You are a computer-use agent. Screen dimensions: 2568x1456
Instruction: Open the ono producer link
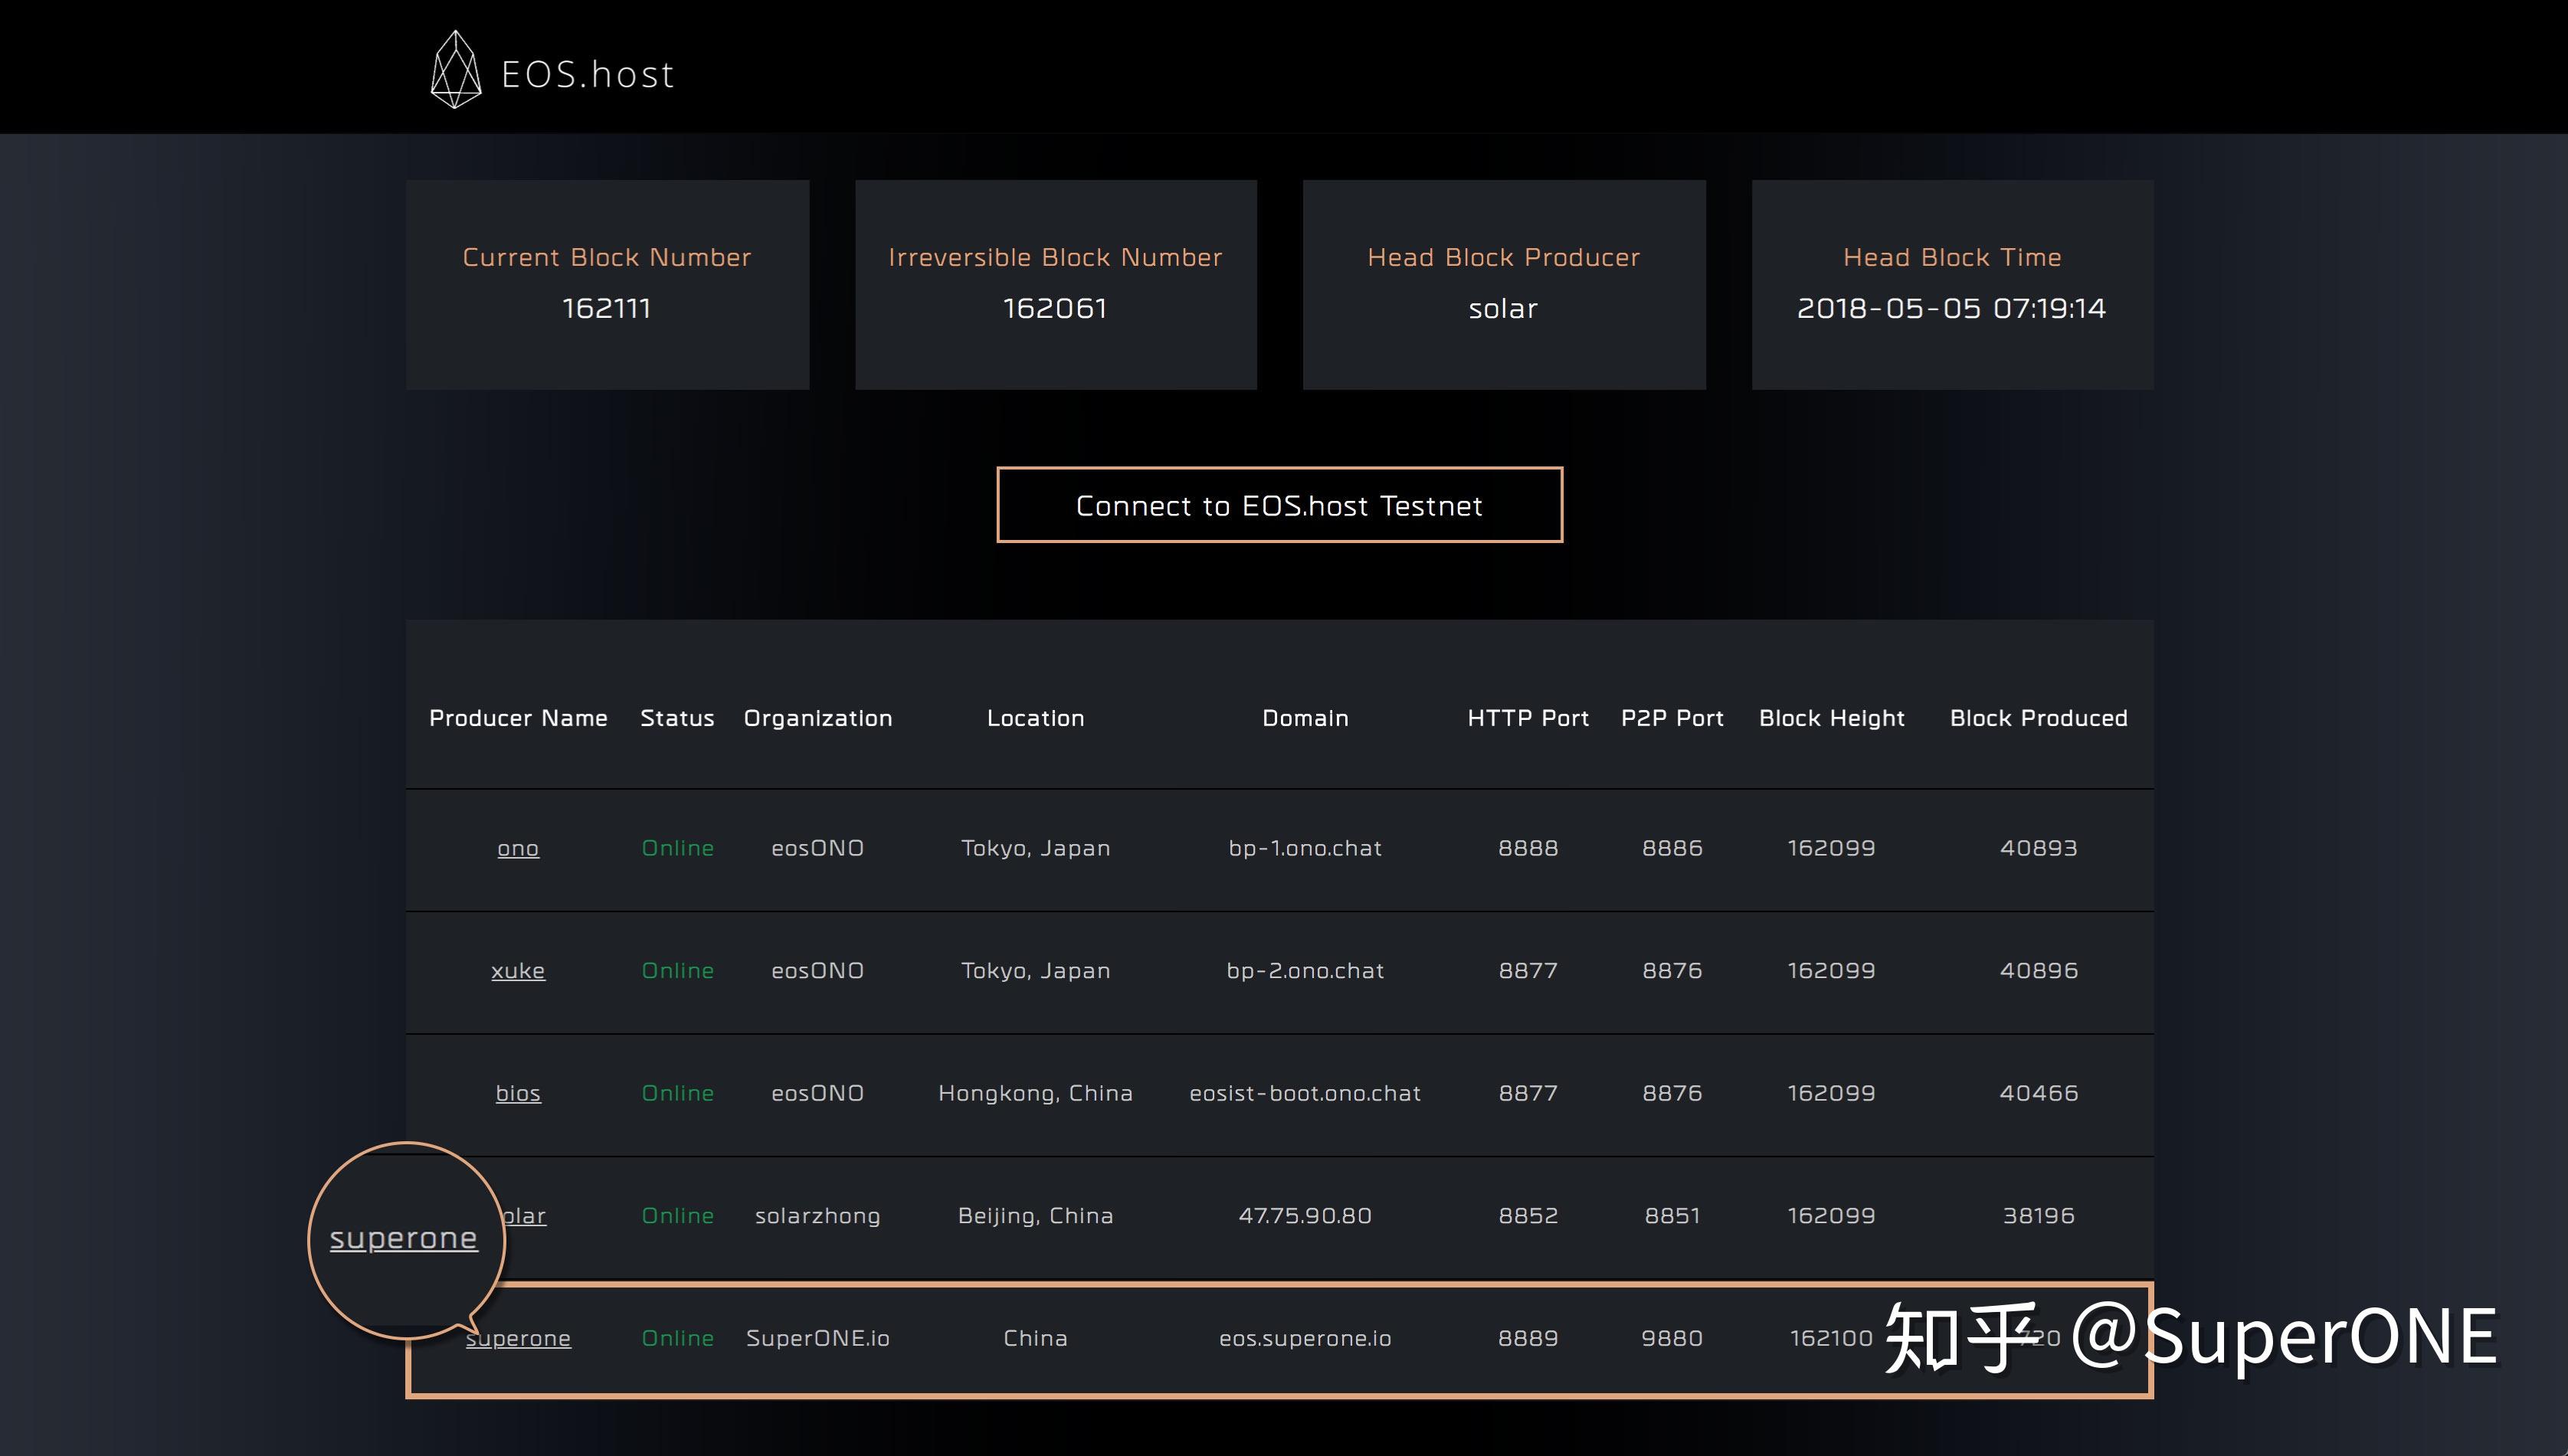[x=518, y=849]
